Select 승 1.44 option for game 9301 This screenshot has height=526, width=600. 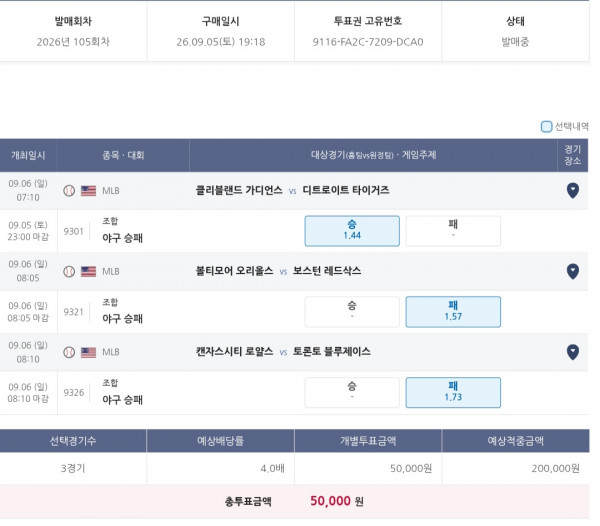pyautogui.click(x=352, y=231)
